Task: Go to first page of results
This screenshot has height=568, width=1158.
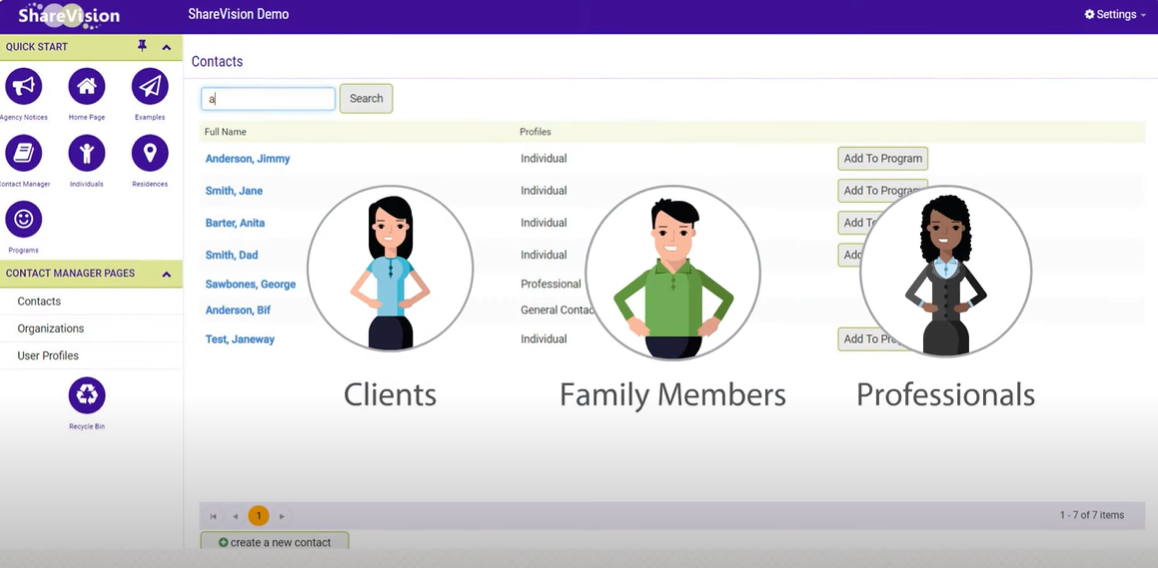Action: (213, 516)
